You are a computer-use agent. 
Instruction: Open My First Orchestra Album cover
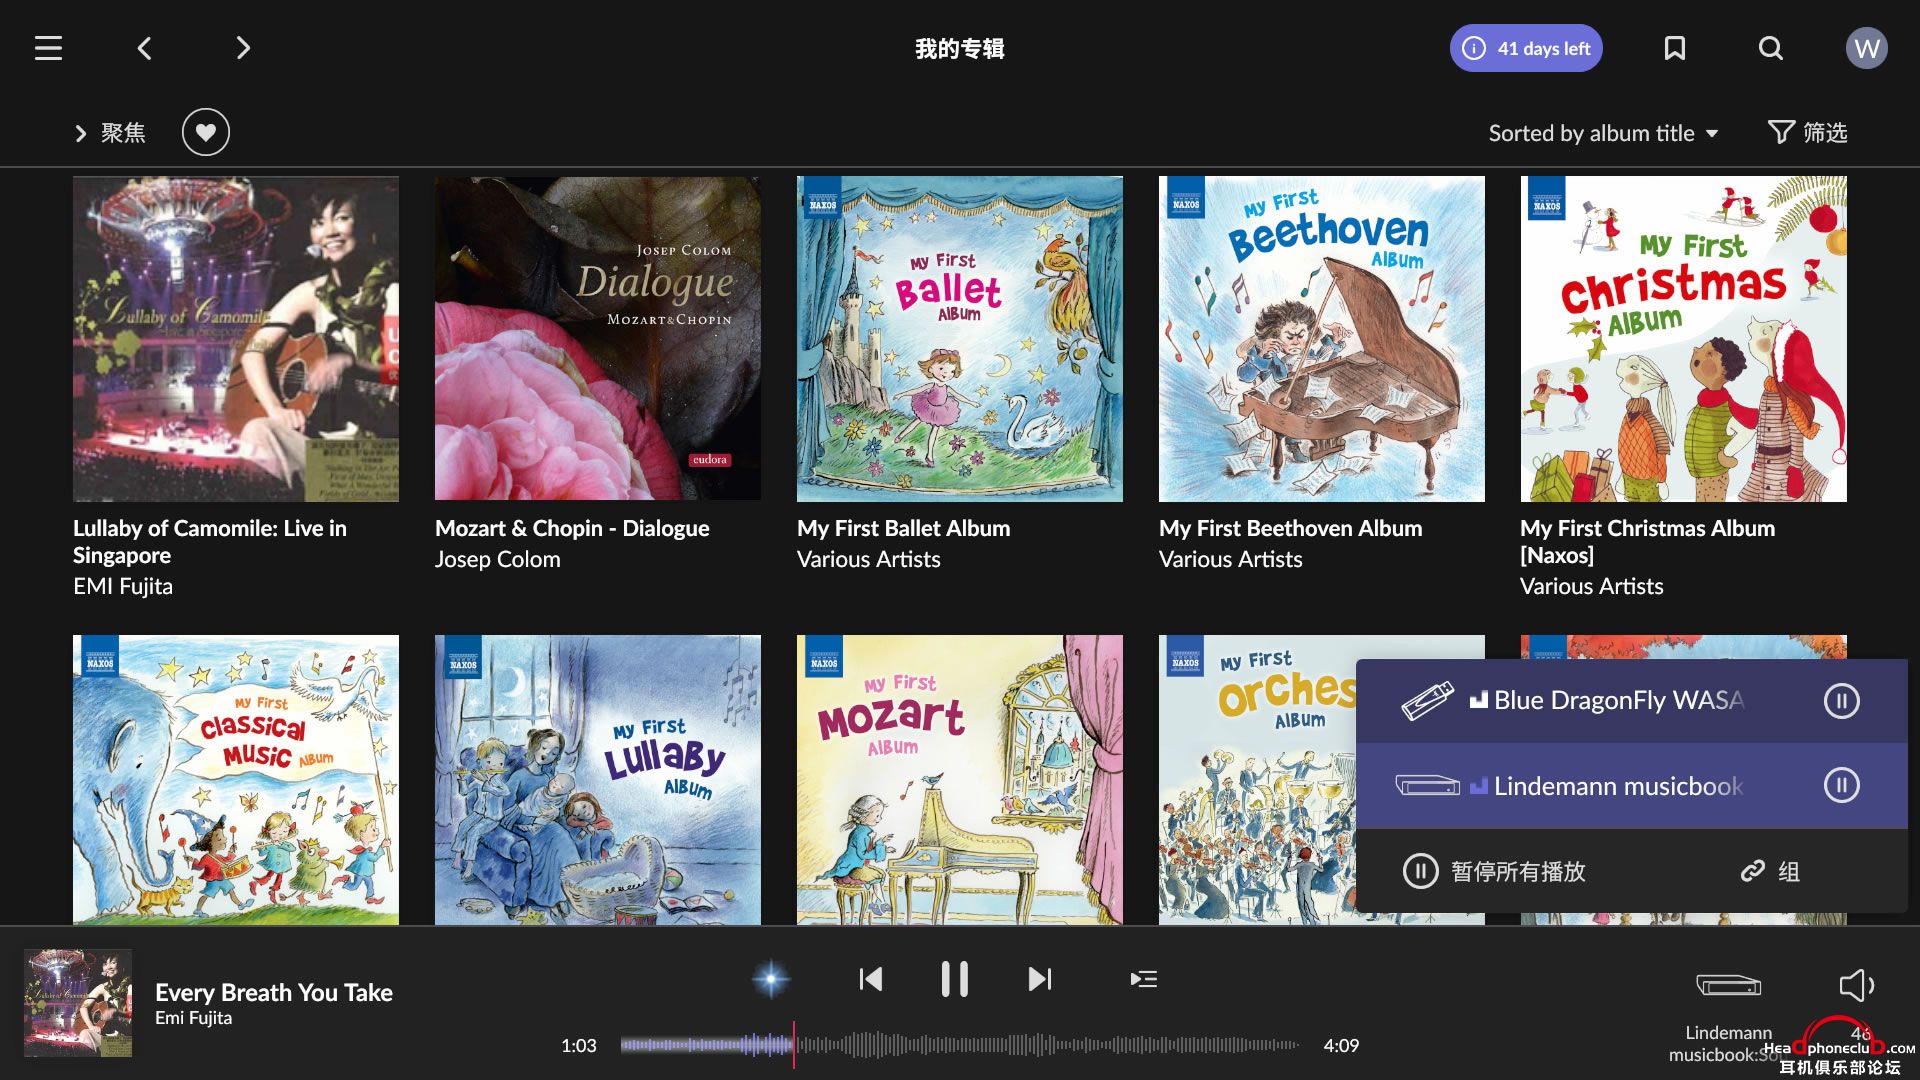(1257, 780)
